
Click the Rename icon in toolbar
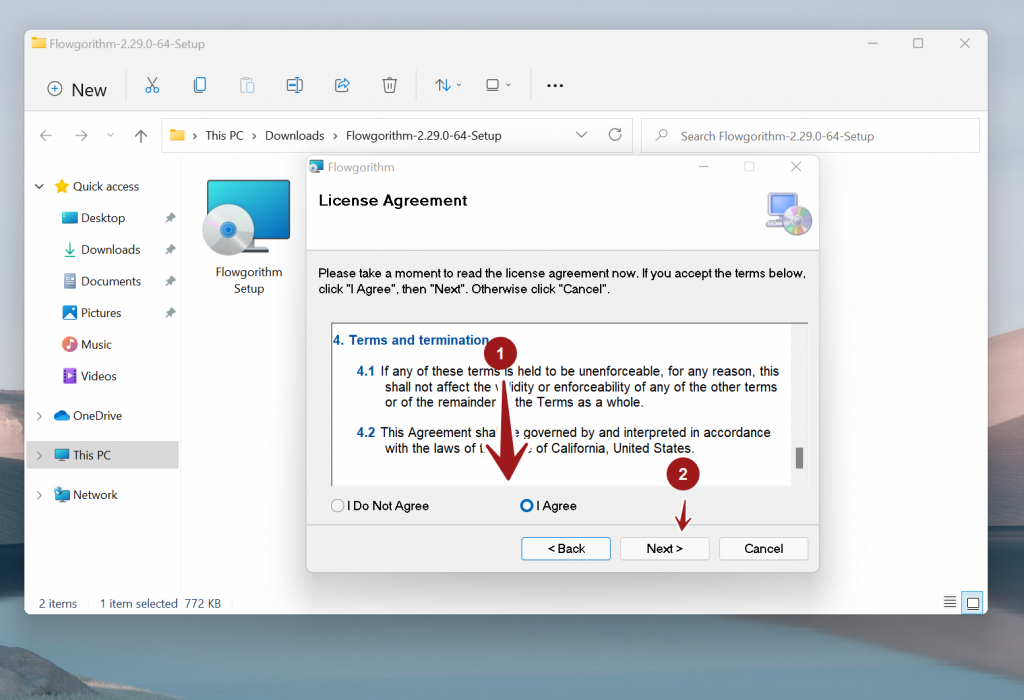[294, 86]
